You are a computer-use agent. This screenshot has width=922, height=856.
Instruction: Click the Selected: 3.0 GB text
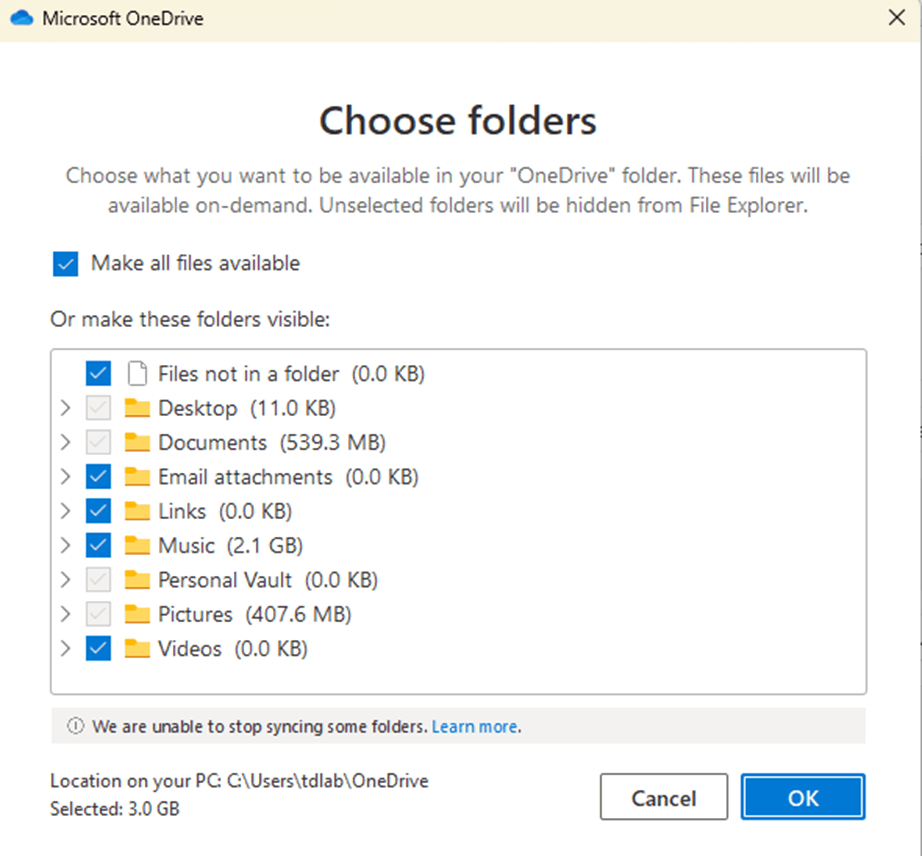click(x=115, y=809)
